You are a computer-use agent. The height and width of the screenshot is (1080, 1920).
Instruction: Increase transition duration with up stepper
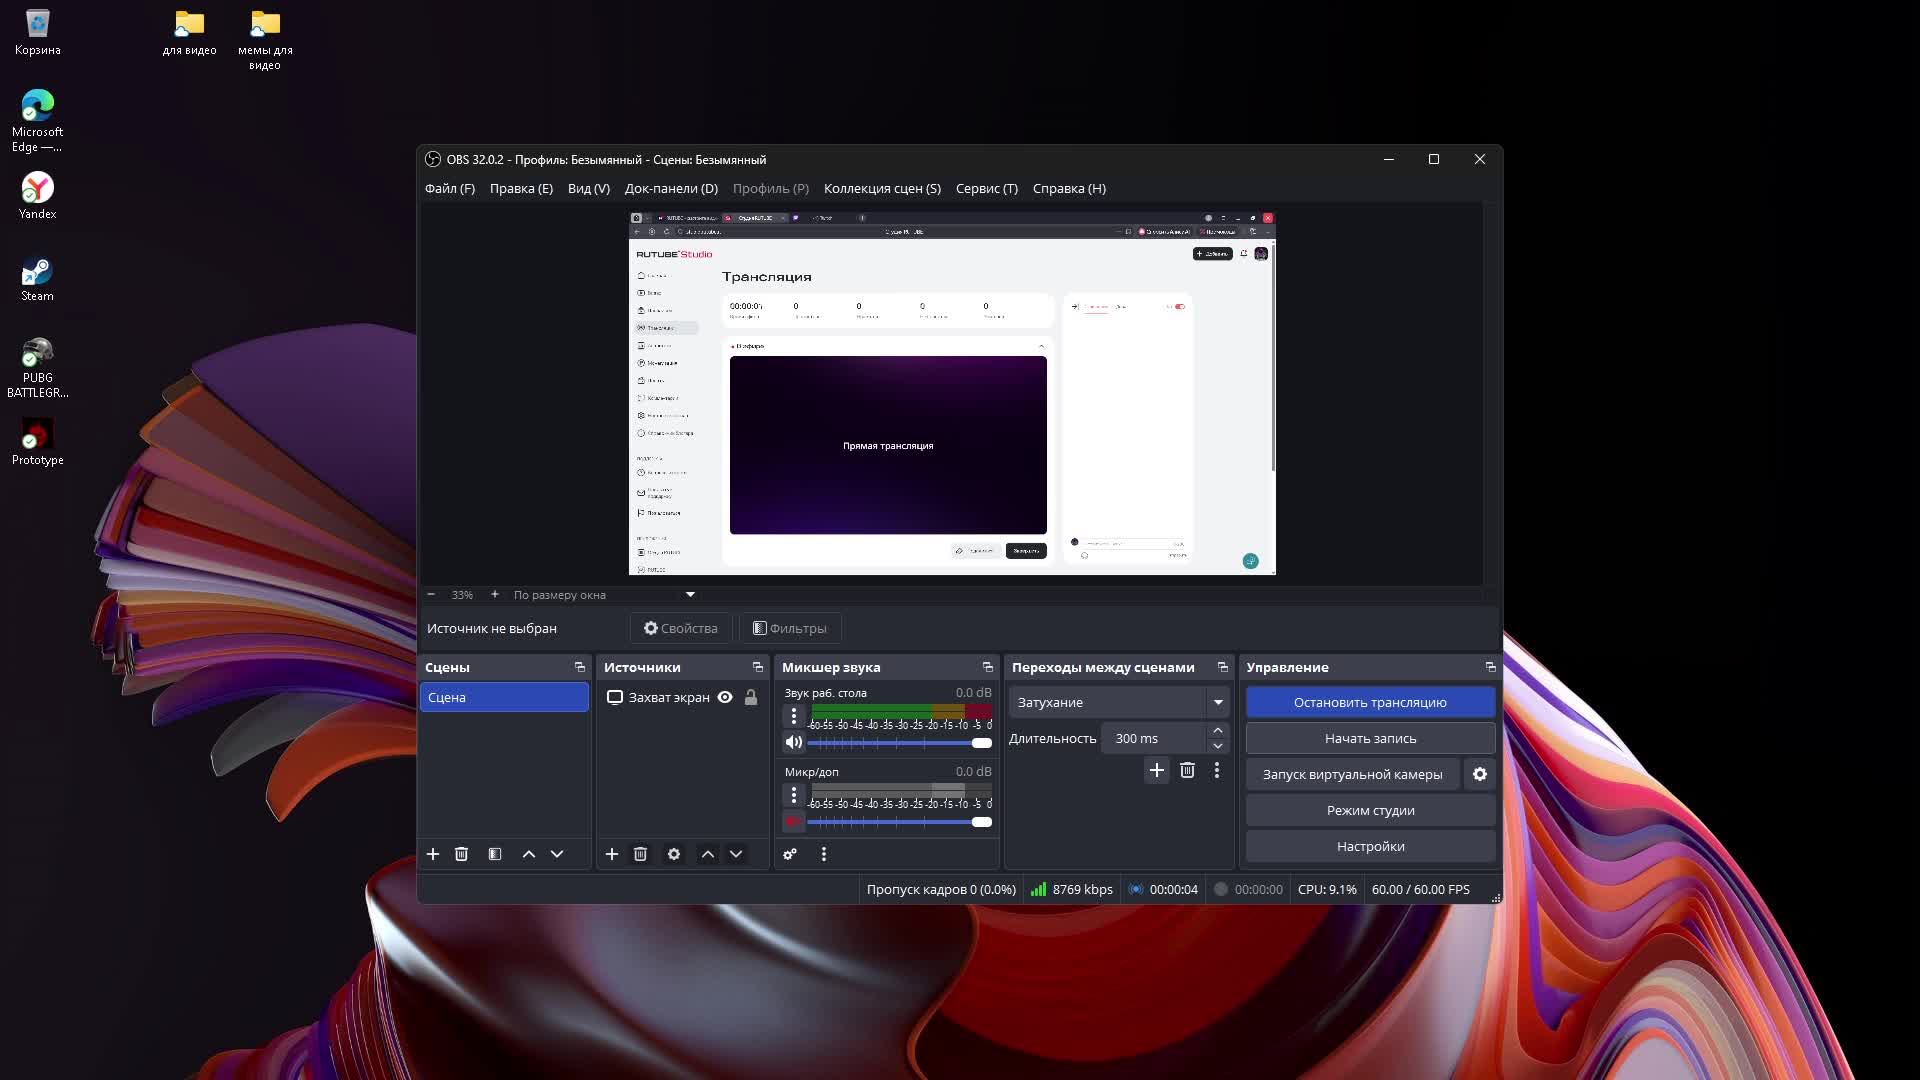[1218, 731]
